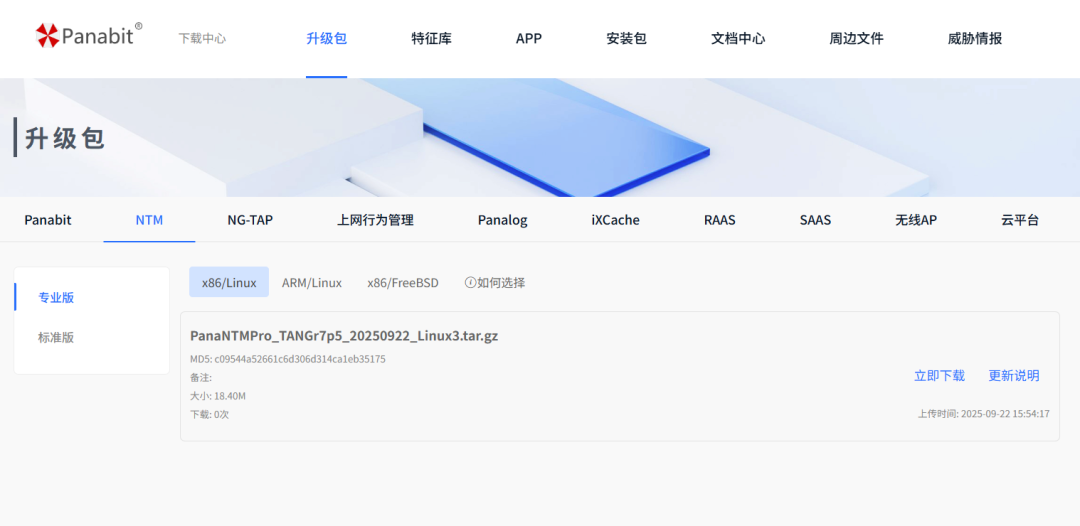Select the NG-TAP product tab
The image size is (1080, 526).
pos(250,220)
